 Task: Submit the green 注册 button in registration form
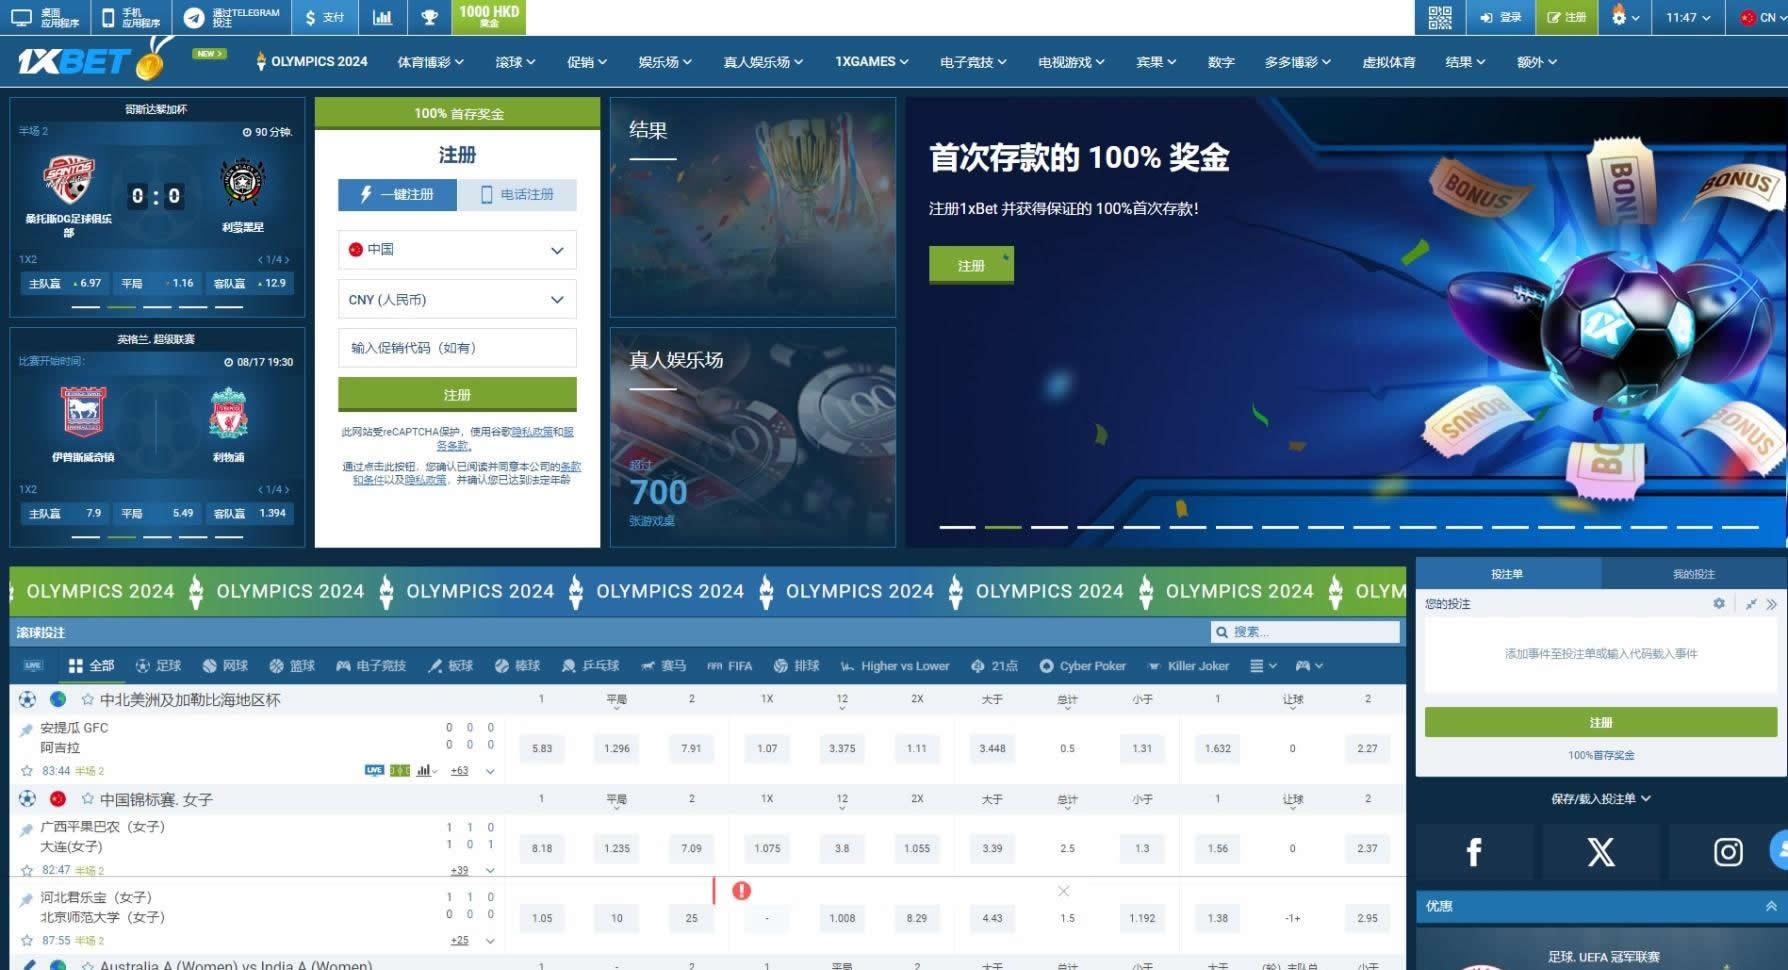457,394
